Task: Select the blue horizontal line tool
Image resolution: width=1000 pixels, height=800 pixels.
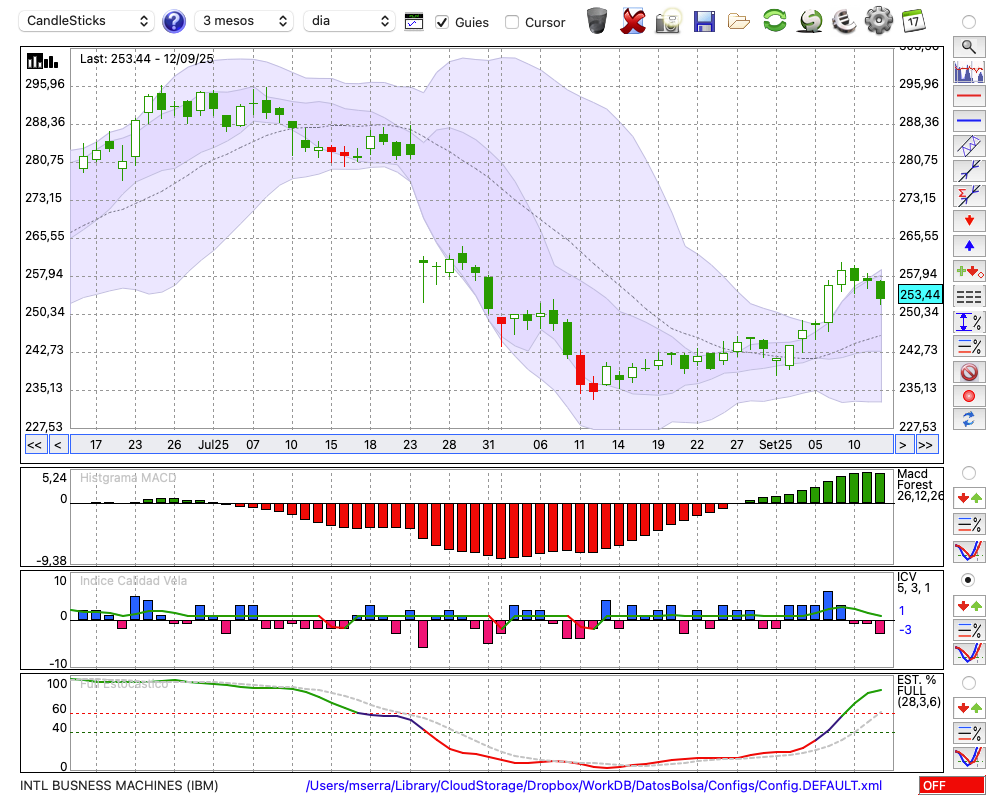Action: click(x=969, y=121)
